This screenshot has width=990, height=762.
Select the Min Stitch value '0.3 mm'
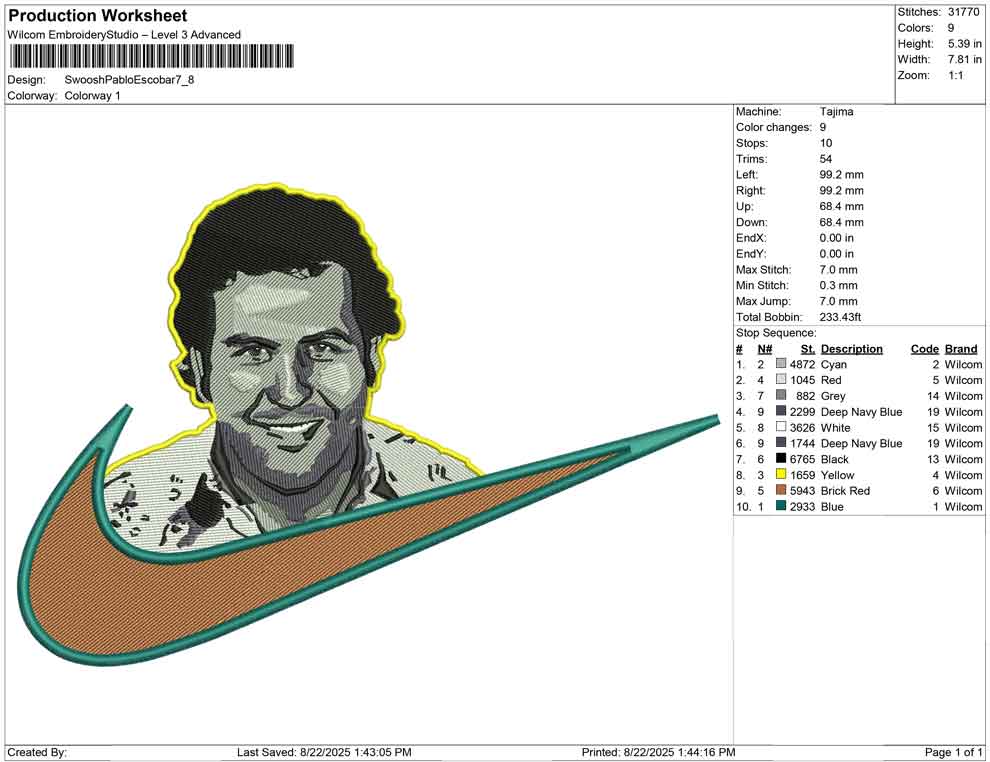click(838, 285)
